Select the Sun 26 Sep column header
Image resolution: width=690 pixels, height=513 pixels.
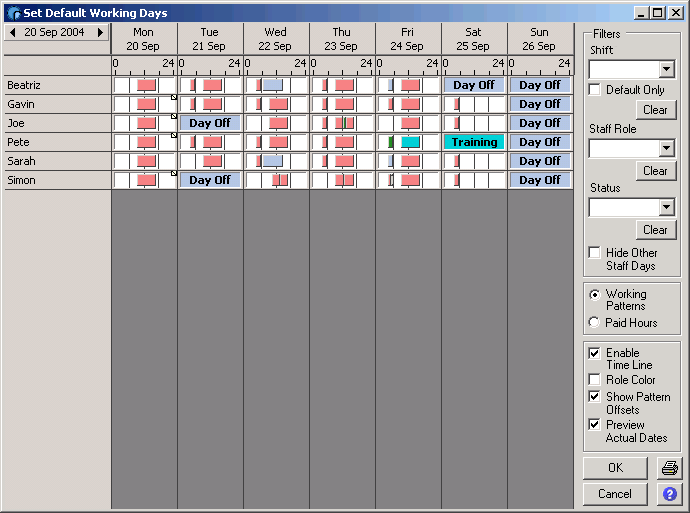[x=540, y=39]
